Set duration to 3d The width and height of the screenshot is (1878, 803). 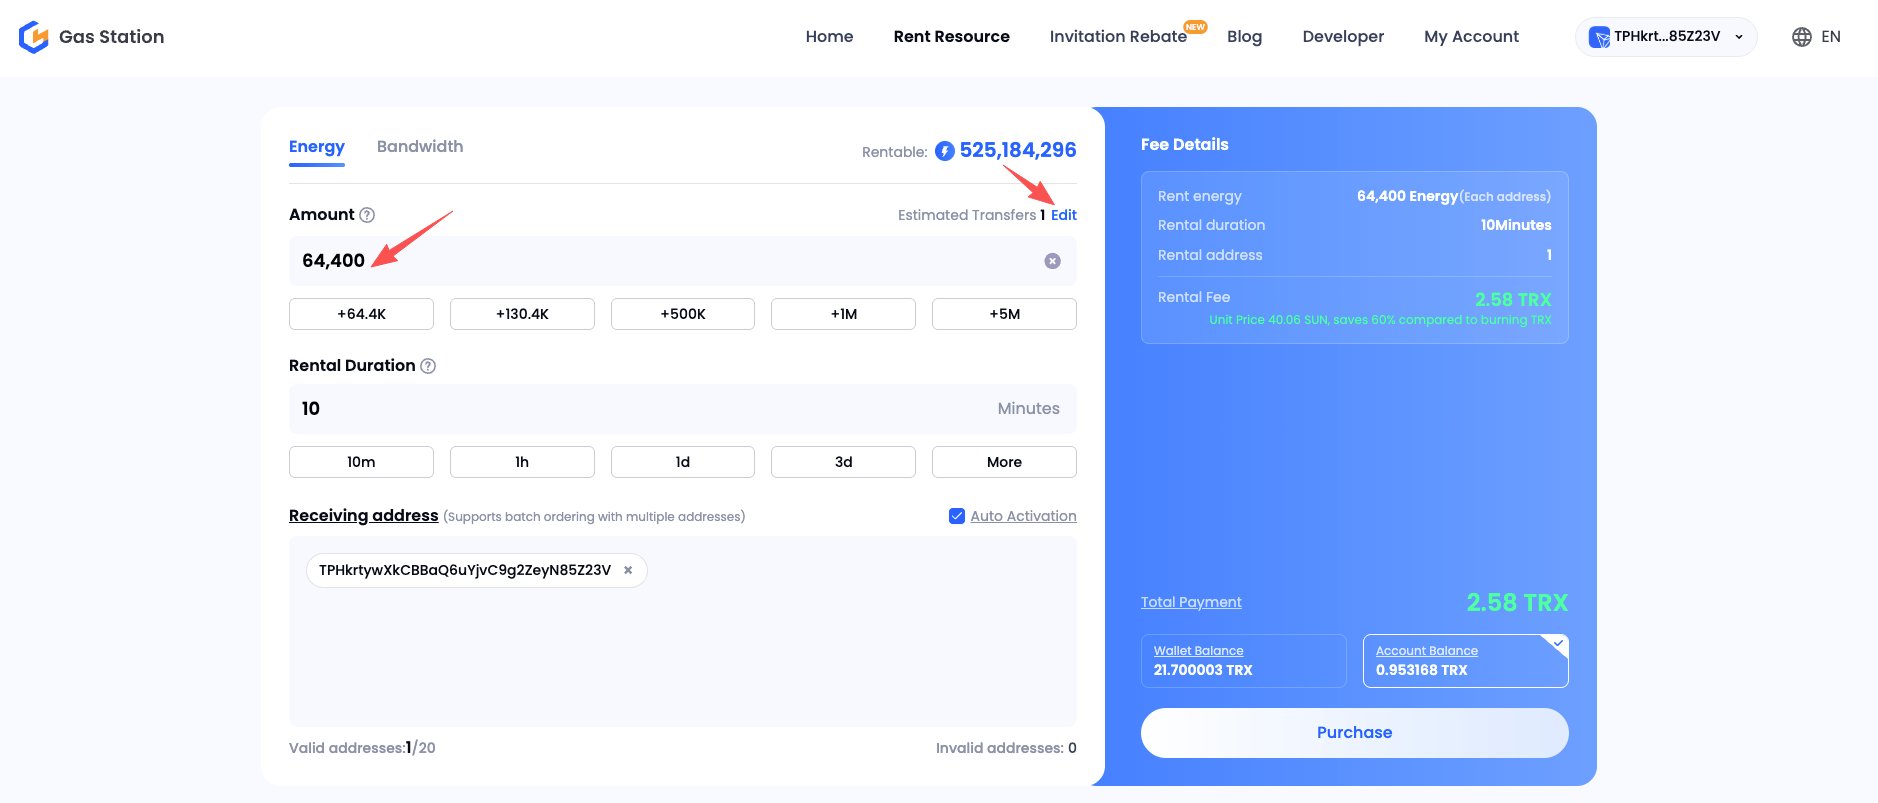tap(843, 462)
